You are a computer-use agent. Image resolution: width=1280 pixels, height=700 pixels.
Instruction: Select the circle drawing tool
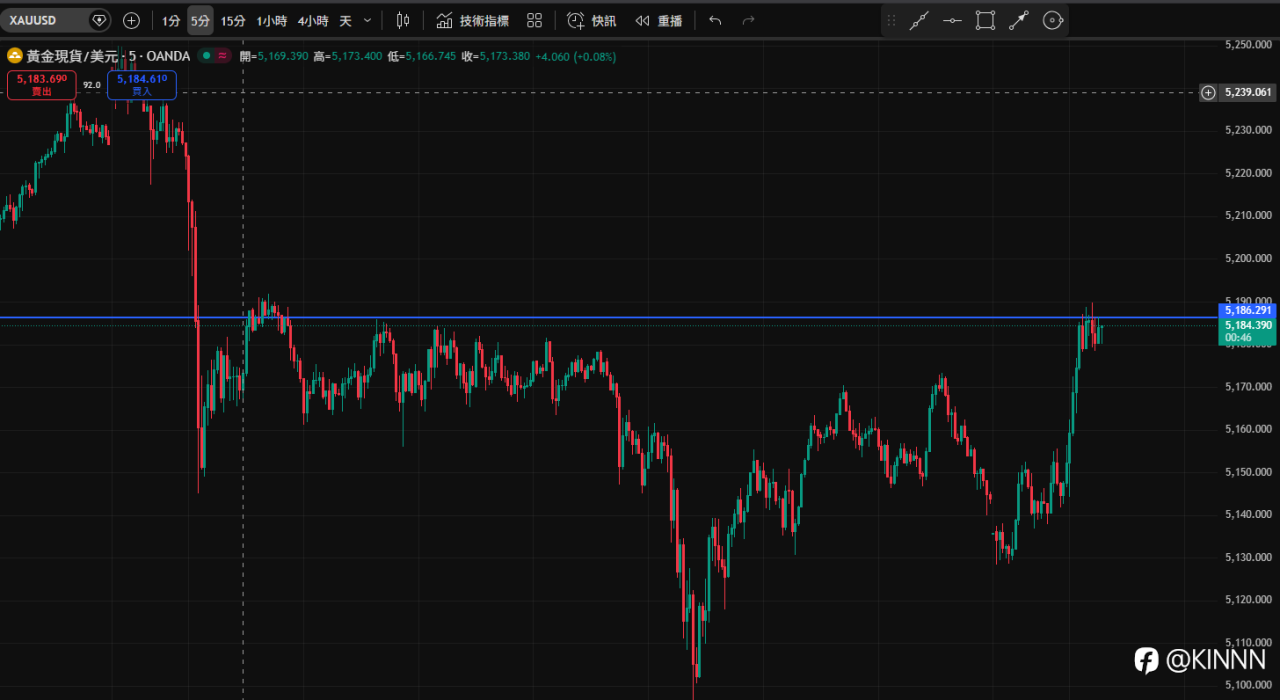(1052, 20)
